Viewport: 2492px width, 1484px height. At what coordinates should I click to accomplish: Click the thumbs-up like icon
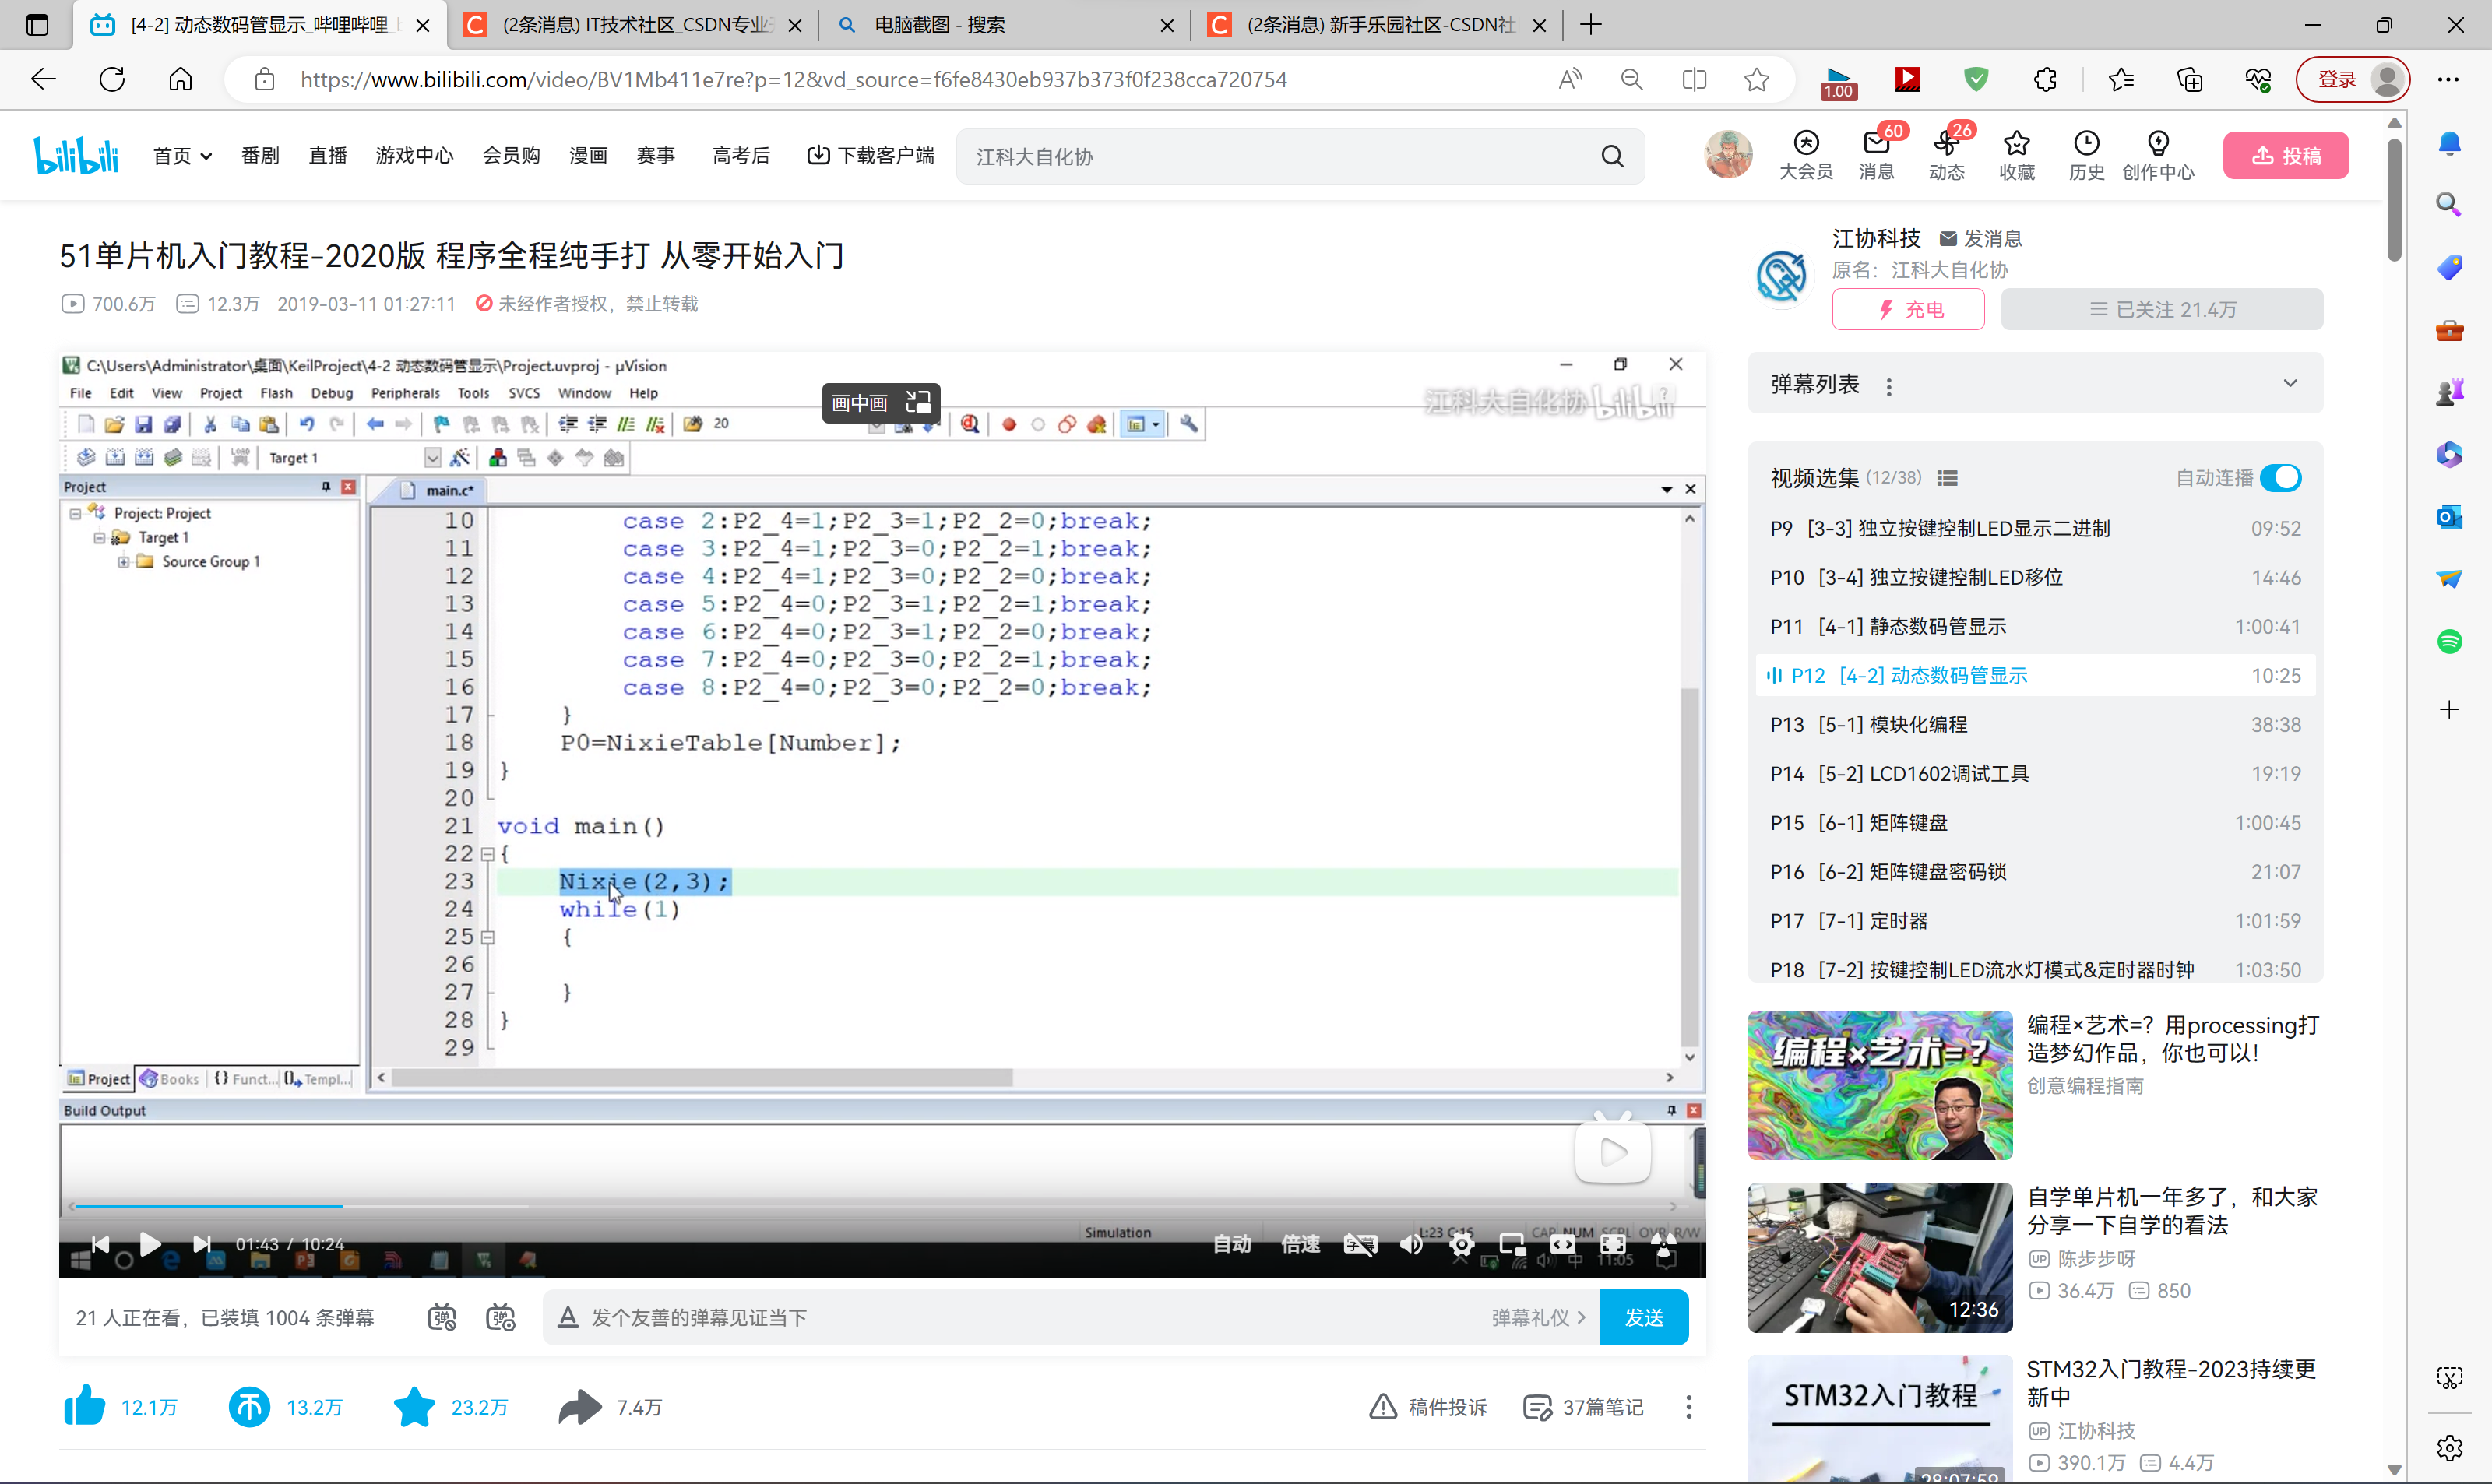coord(85,1406)
